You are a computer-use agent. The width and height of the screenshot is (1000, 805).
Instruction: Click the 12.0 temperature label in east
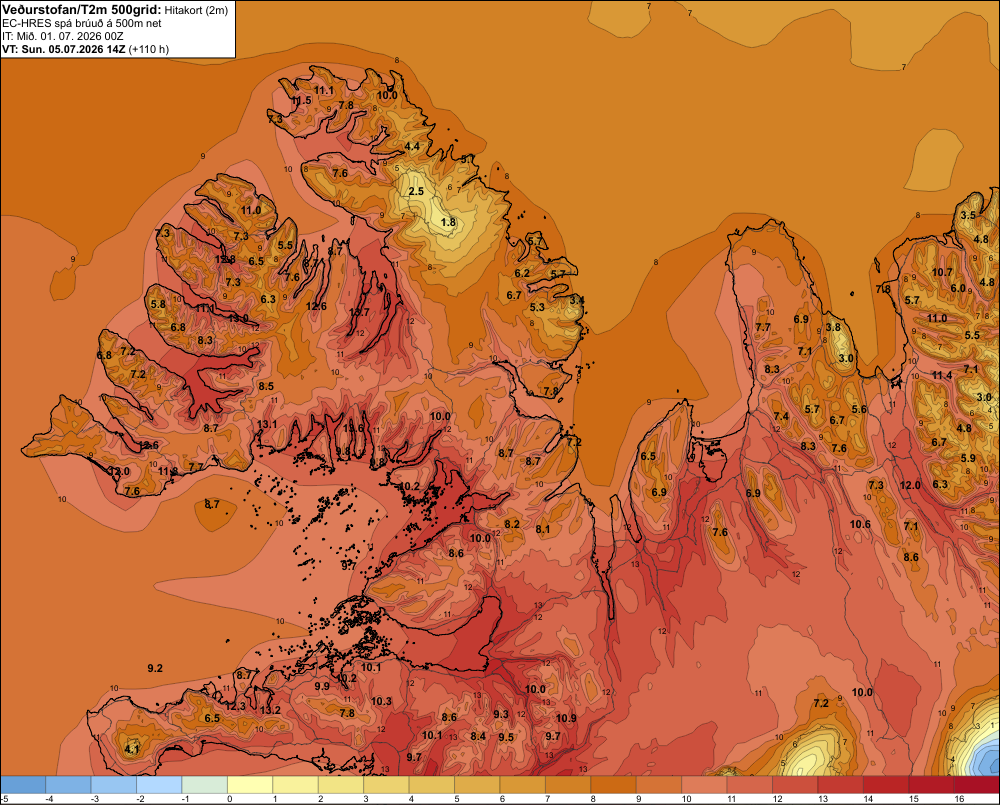[910, 485]
